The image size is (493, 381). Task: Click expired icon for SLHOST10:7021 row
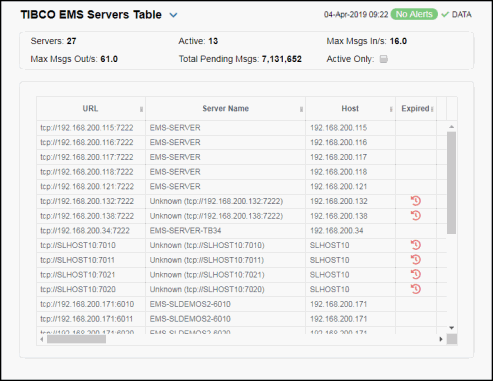(416, 274)
